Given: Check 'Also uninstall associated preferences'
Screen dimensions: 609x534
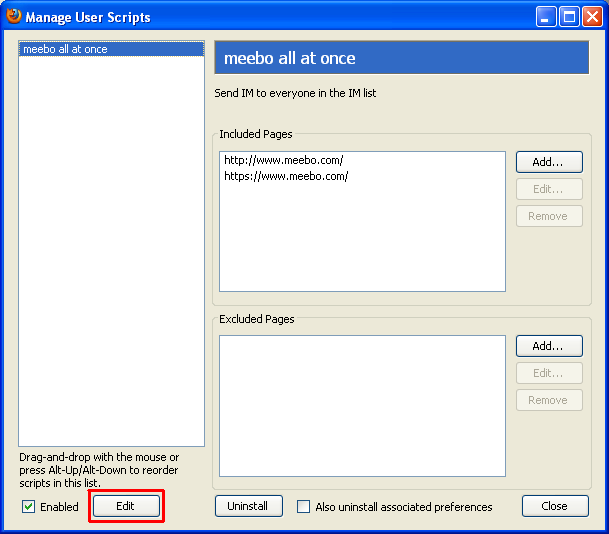Looking at the screenshot, I should pyautogui.click(x=303, y=507).
